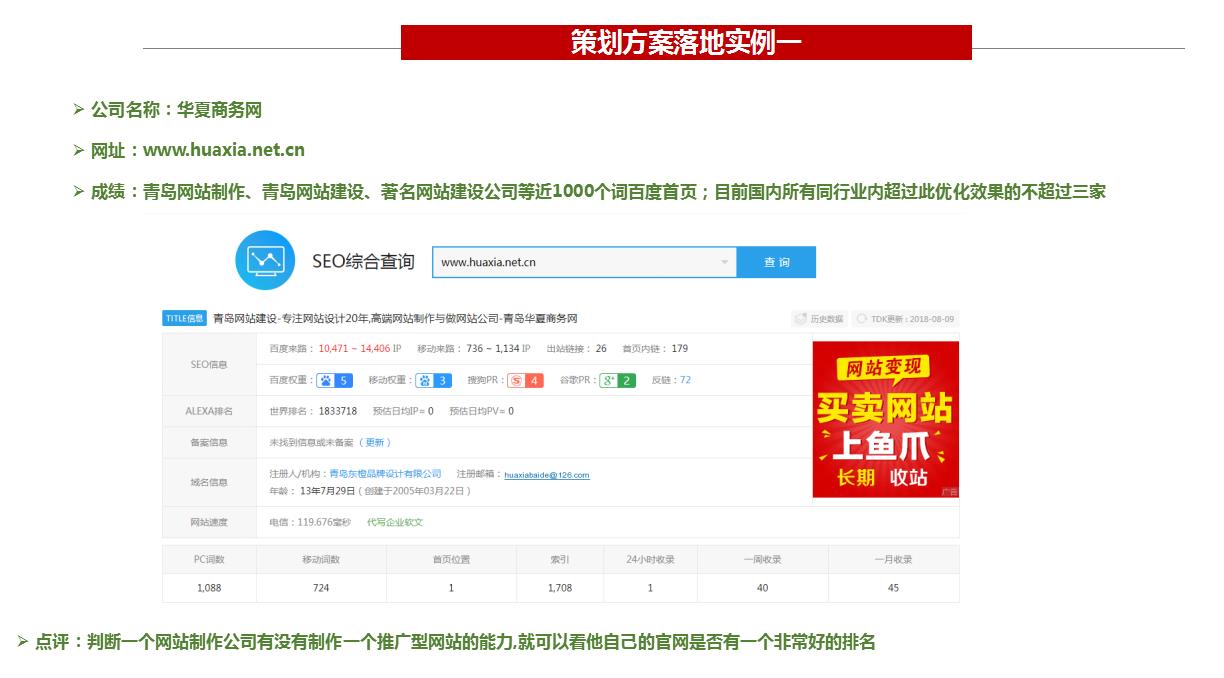
Task: Click the 更新 link in 备案信息 row
Action: coord(375,442)
